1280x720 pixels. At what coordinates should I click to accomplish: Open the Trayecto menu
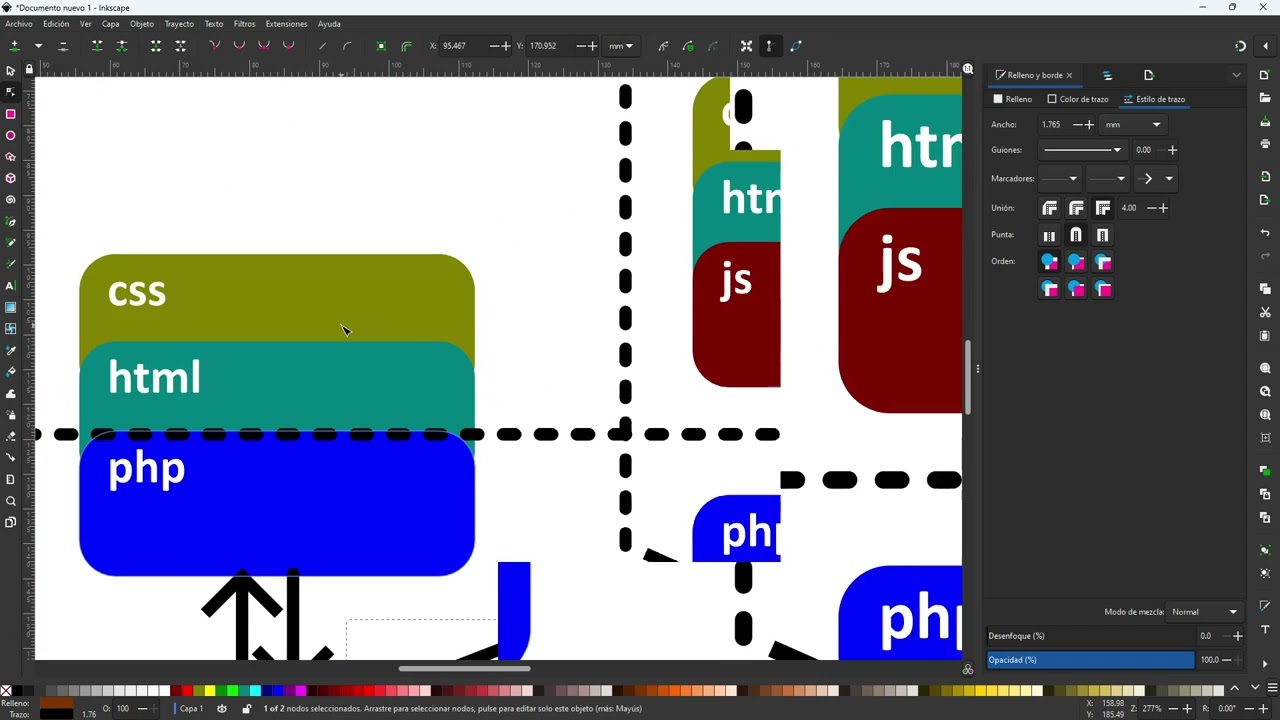coord(179,24)
